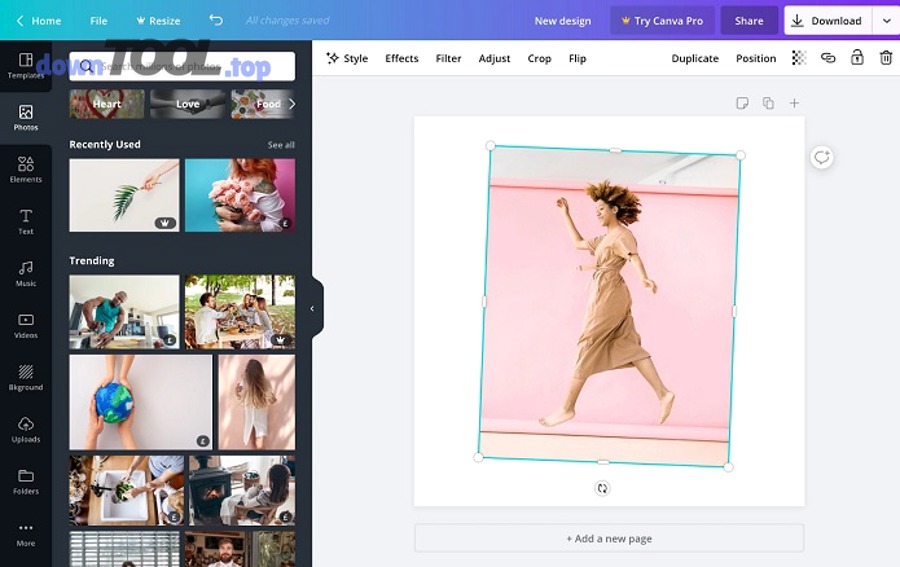Open the Flip options
Viewport: 900px width, 567px height.
(577, 58)
